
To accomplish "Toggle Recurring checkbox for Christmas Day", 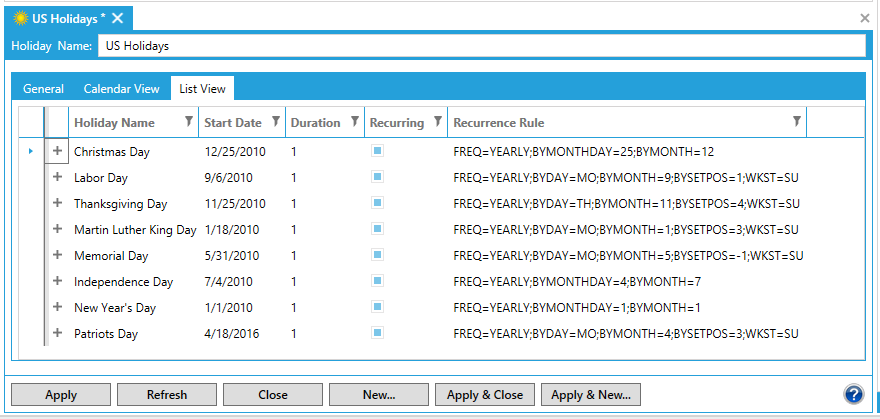I will point(377,151).
